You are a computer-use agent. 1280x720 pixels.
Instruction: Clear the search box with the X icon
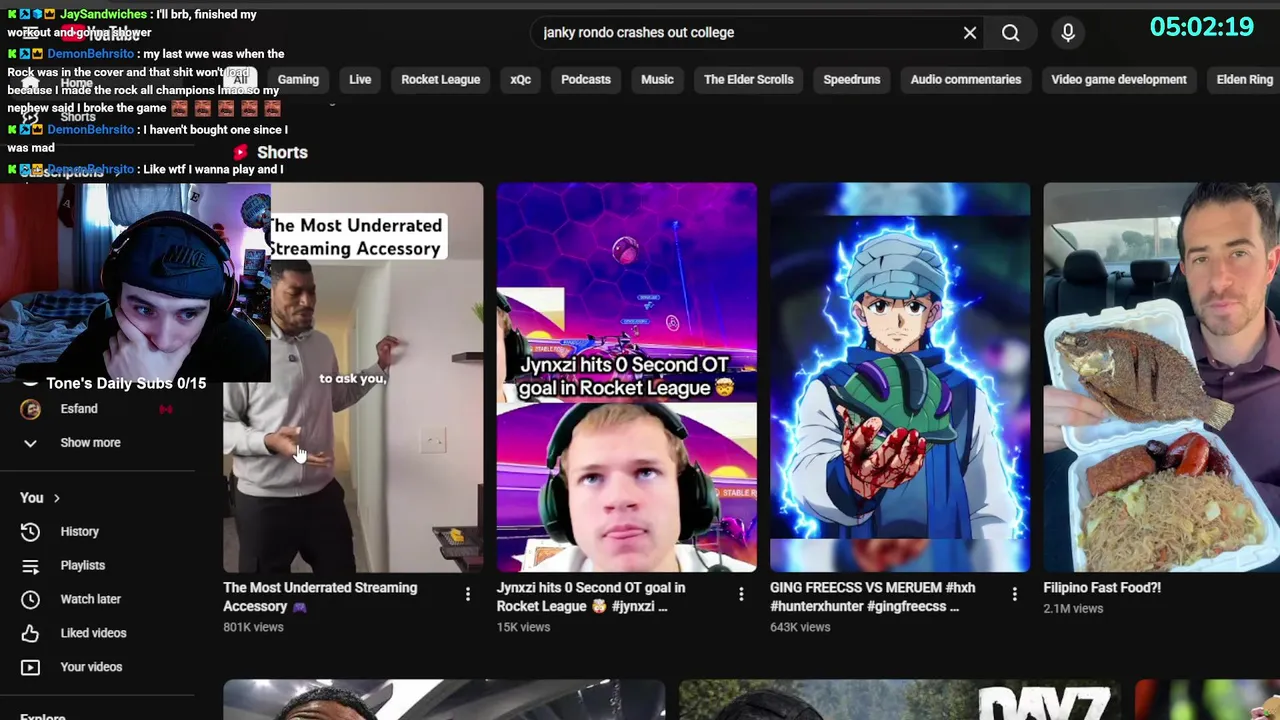click(x=970, y=33)
